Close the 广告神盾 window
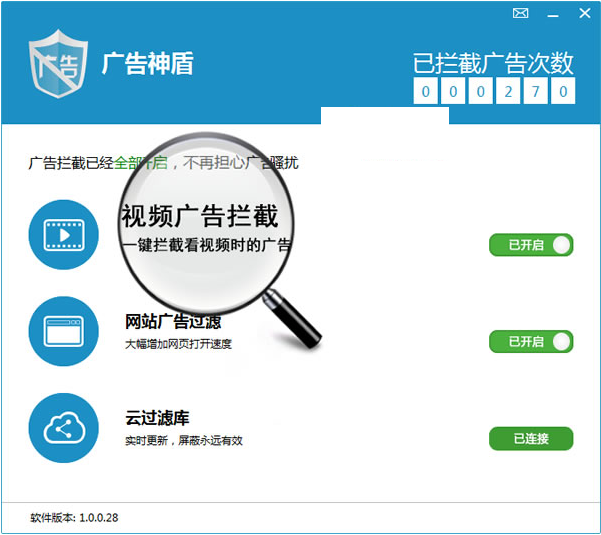The width and height of the screenshot is (601, 535). point(583,13)
